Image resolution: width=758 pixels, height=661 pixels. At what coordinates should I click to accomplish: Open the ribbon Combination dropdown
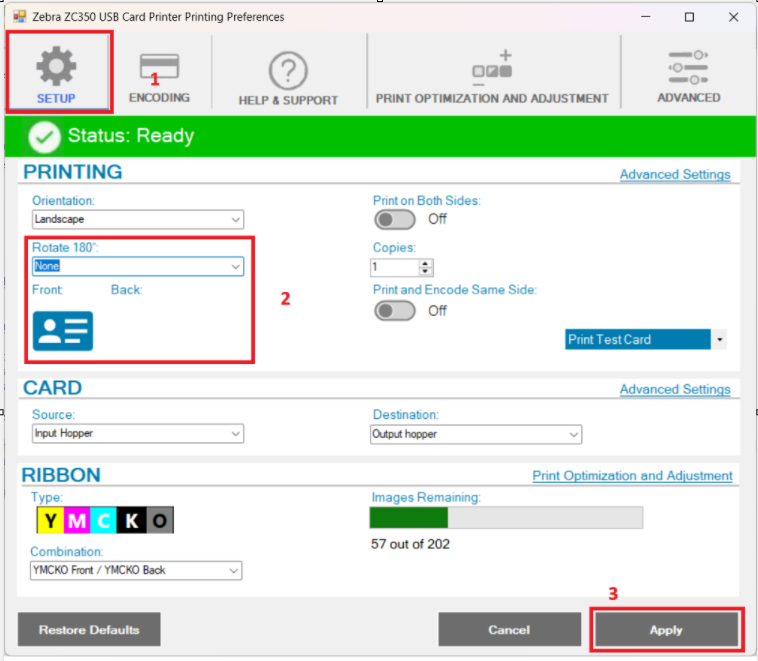tap(136, 571)
